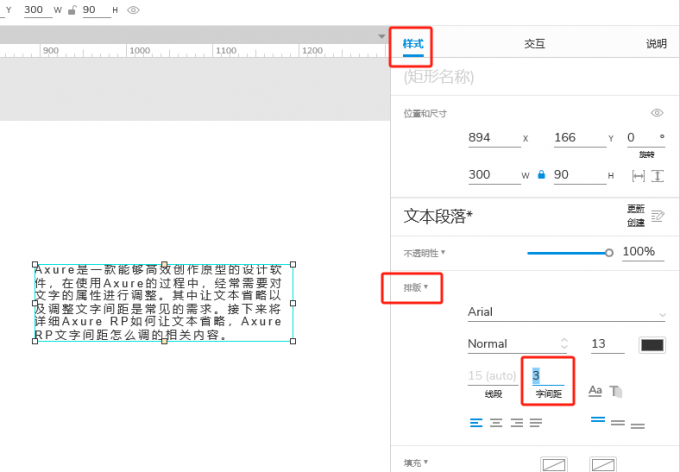Image resolution: width=680 pixels, height=472 pixels.
Task: Click the 线段 line spacing field 15 (auto)
Action: (x=493, y=376)
